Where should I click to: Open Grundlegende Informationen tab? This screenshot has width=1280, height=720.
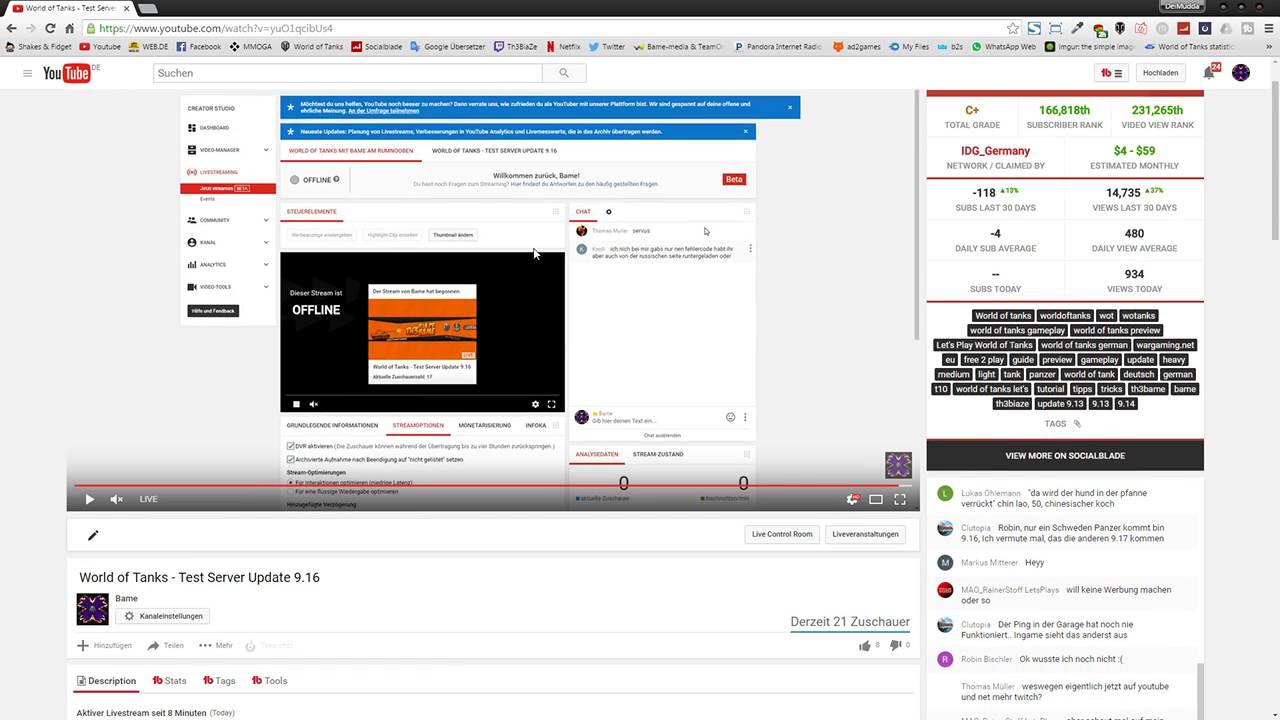coord(332,425)
